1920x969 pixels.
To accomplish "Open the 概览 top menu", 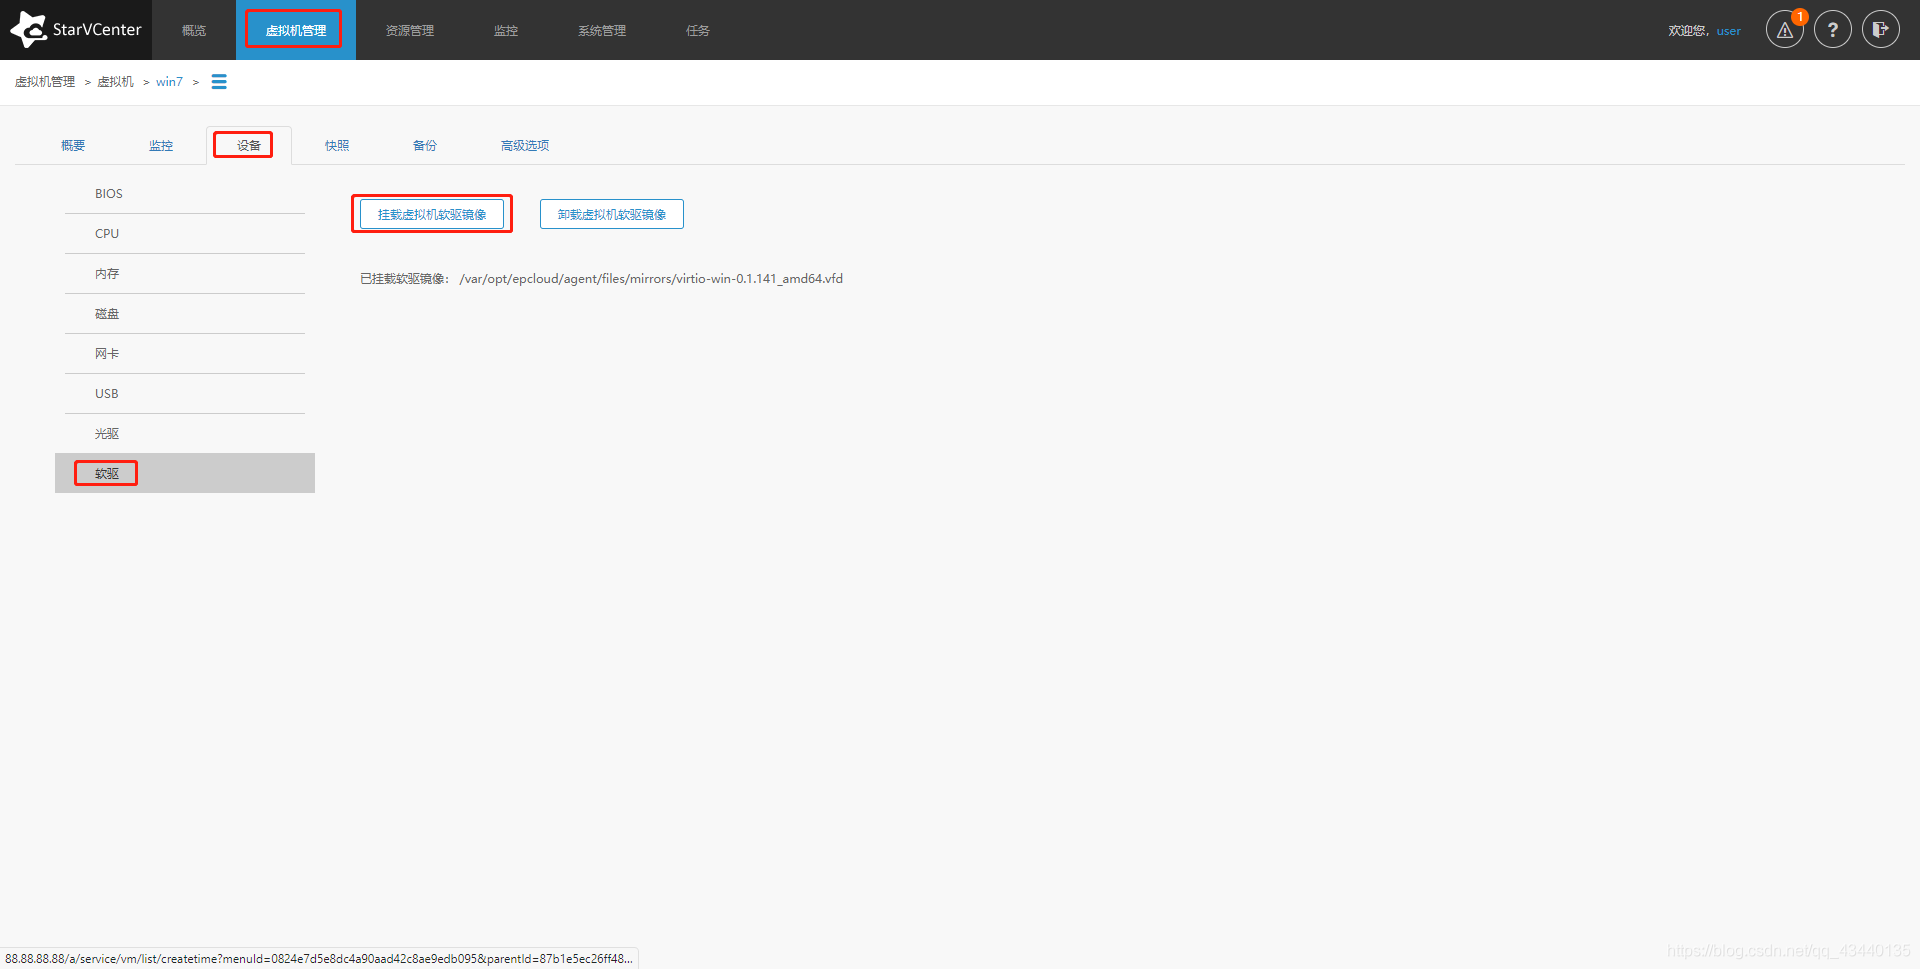I will pyautogui.click(x=194, y=31).
